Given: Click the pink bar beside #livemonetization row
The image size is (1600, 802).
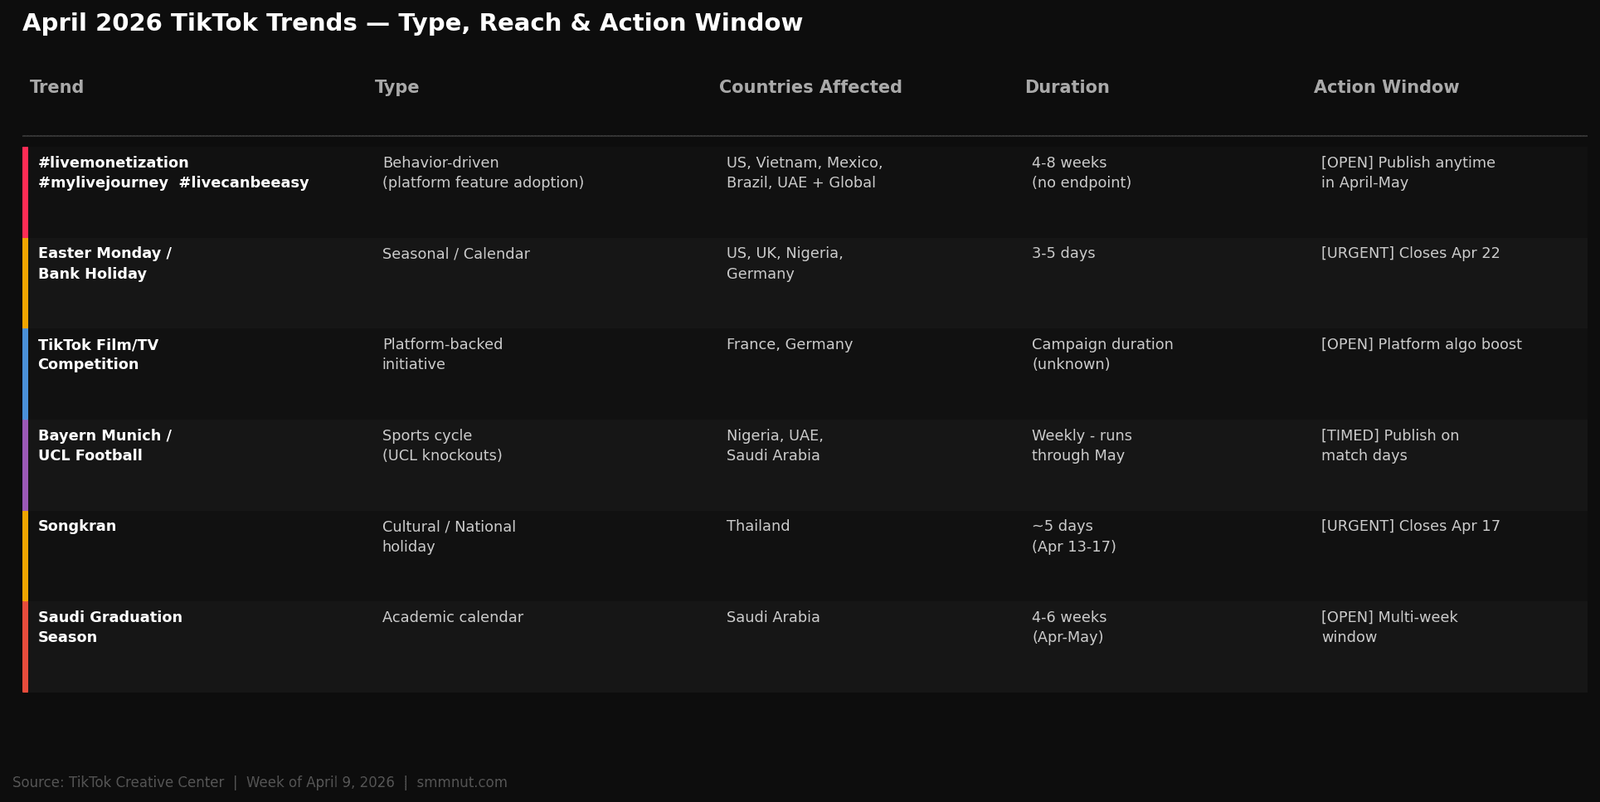Looking at the screenshot, I should pos(25,192).
